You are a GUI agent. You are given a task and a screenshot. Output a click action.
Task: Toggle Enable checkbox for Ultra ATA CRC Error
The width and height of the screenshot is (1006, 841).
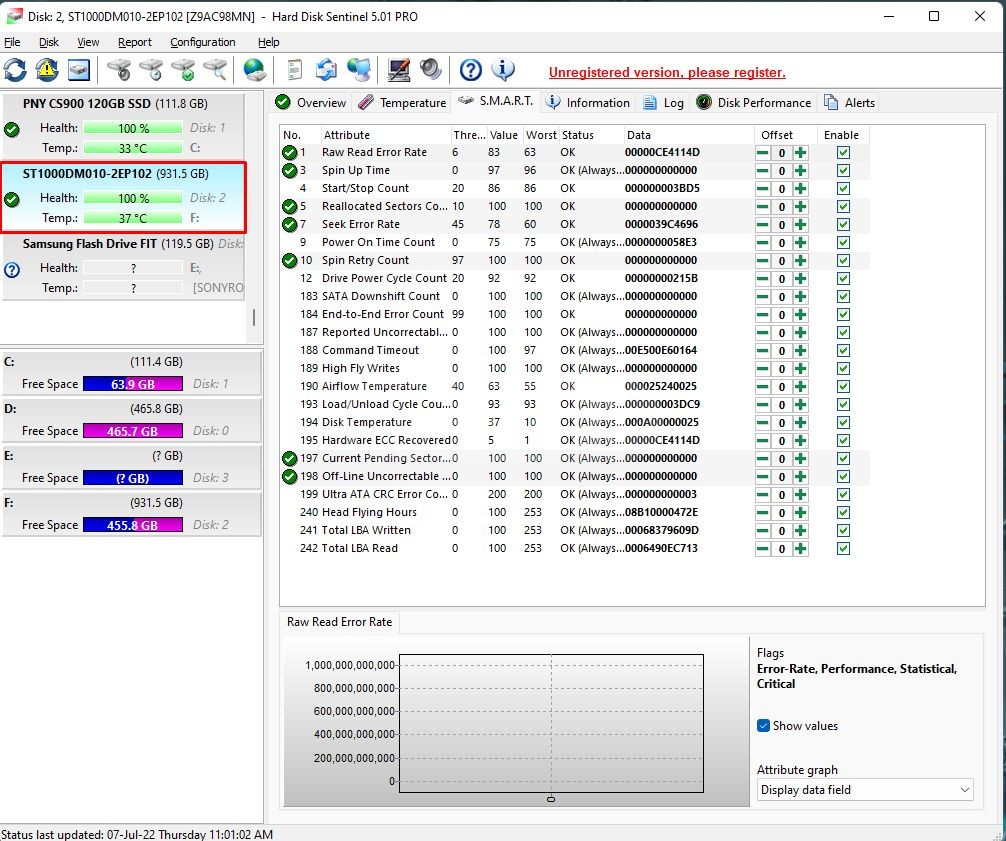click(843, 495)
